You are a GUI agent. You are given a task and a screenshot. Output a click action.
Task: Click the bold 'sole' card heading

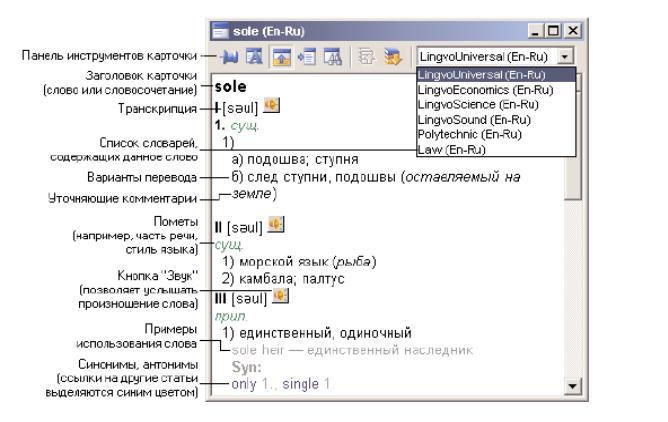[230, 87]
